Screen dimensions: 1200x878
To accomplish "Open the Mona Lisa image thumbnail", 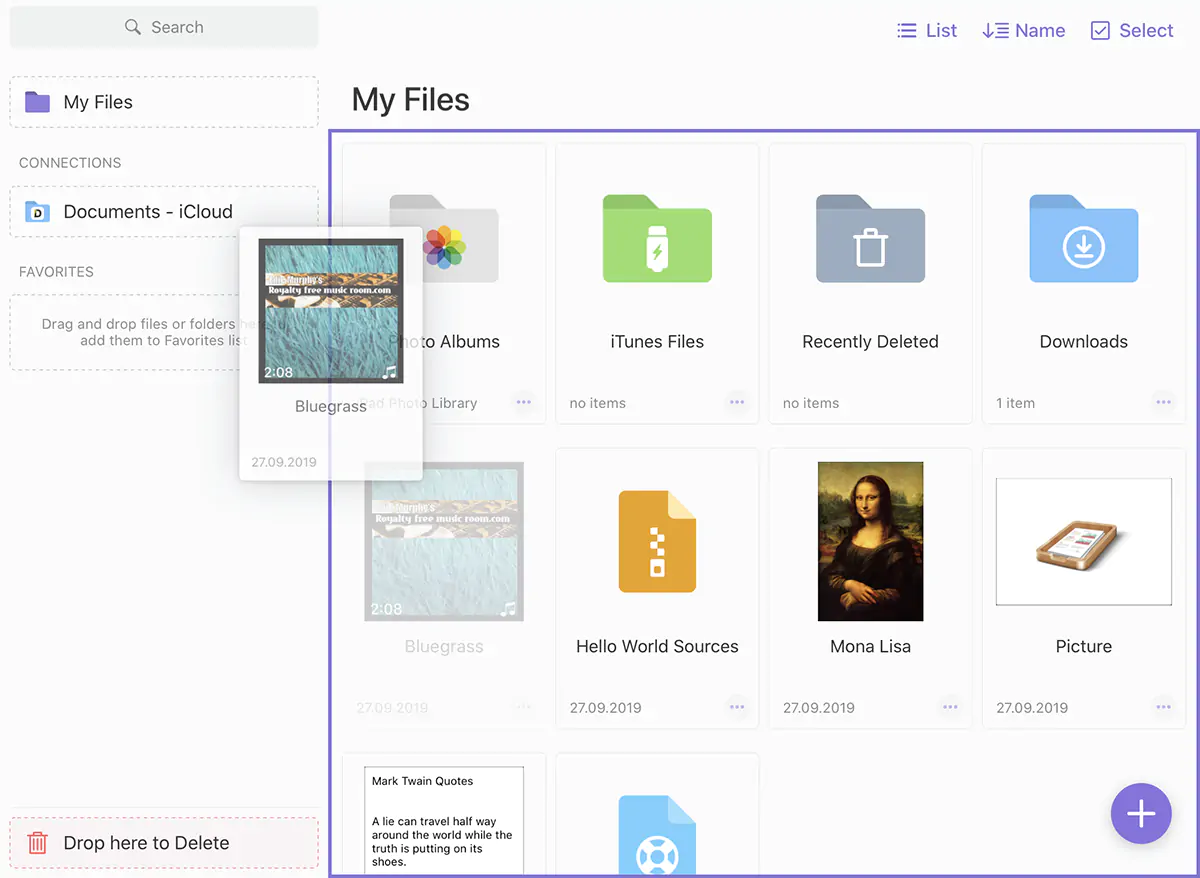I will coord(870,541).
